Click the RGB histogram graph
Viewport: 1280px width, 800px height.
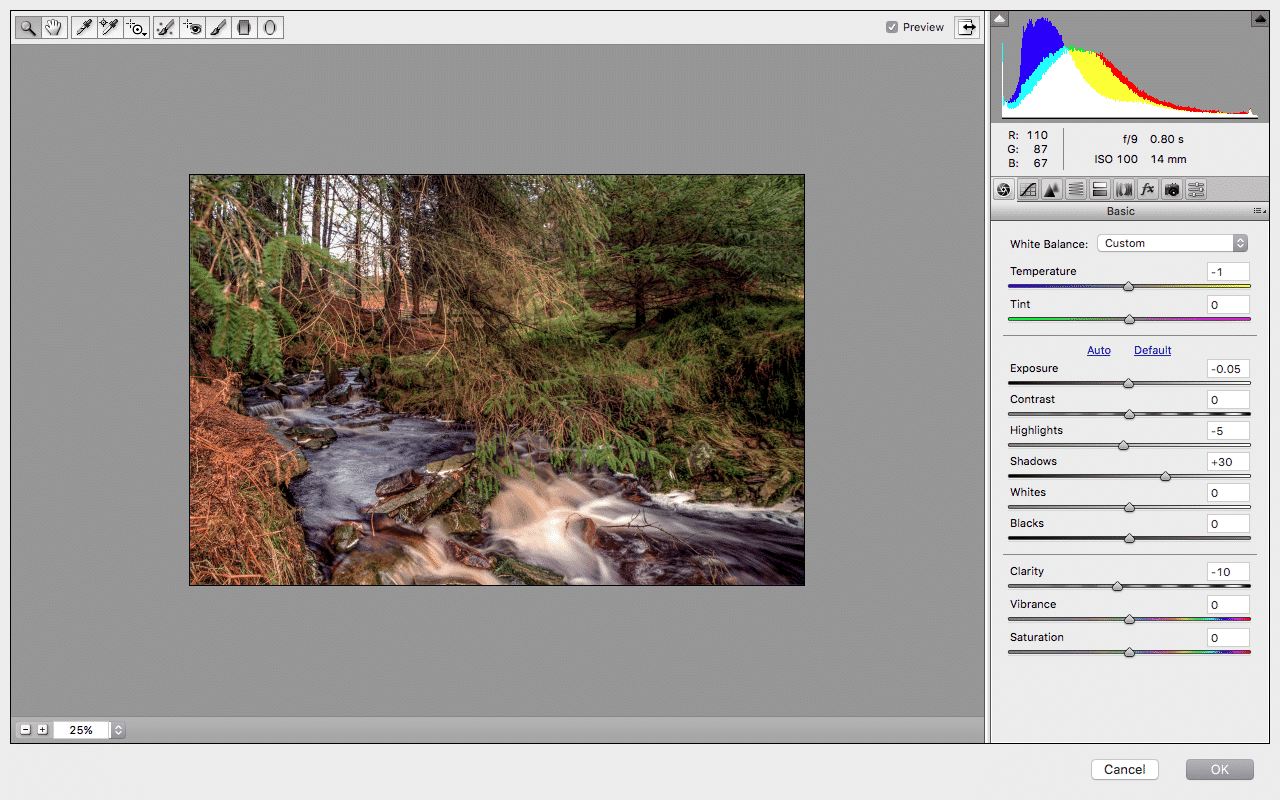point(1130,69)
